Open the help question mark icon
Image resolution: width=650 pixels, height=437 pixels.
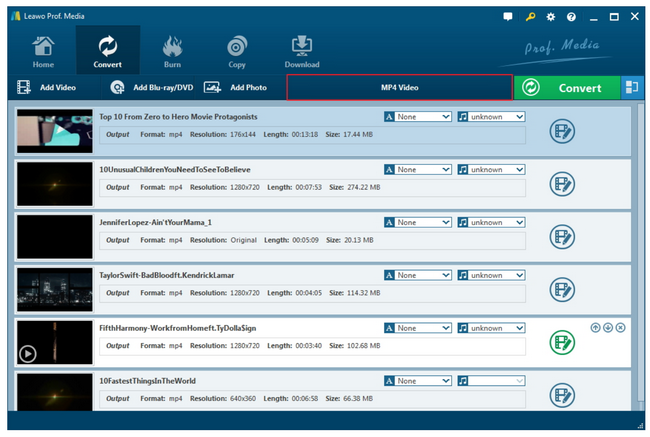571,17
